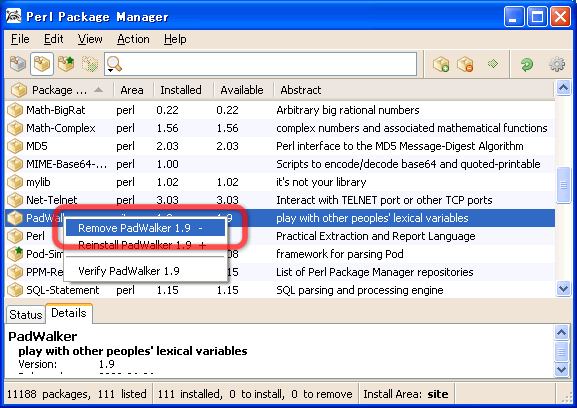This screenshot has height=408, width=577.
Task: Switch to the Status tab
Action: [x=25, y=315]
